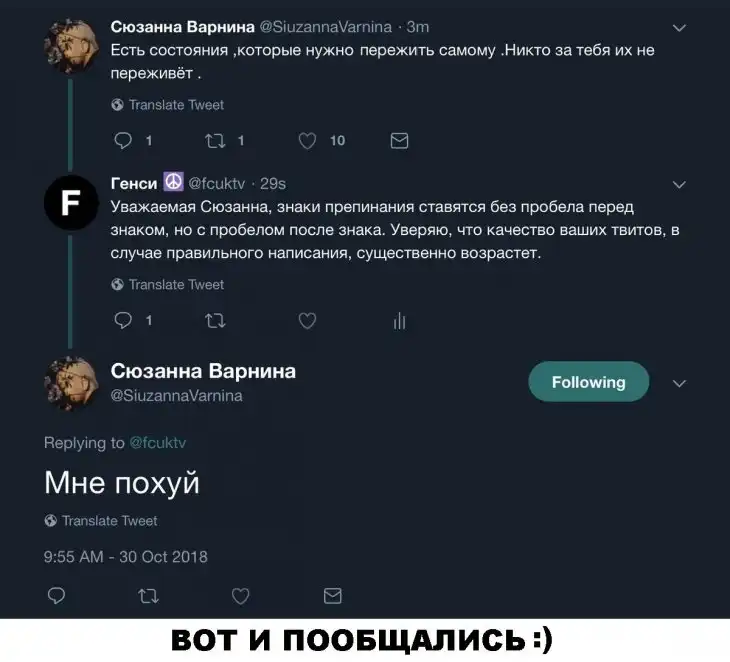Click Translate Tweet under Генси's reply
This screenshot has height=662, width=730.
[168, 284]
